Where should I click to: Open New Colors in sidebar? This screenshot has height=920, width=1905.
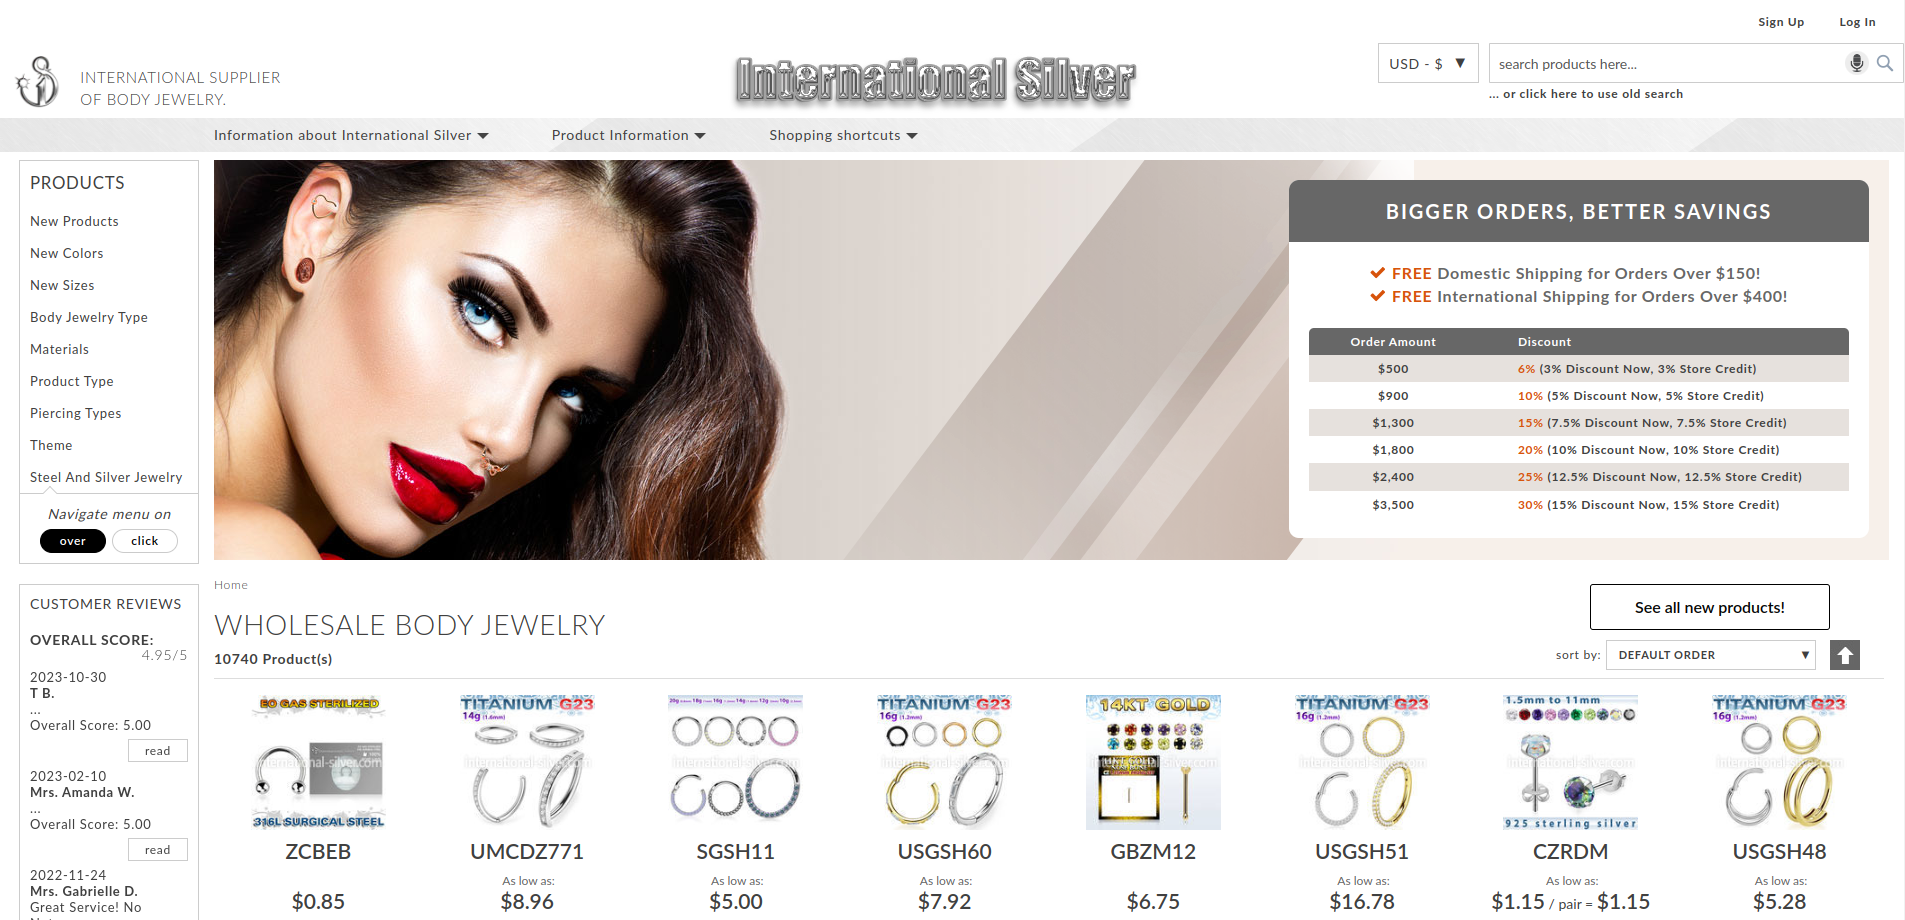point(67,253)
